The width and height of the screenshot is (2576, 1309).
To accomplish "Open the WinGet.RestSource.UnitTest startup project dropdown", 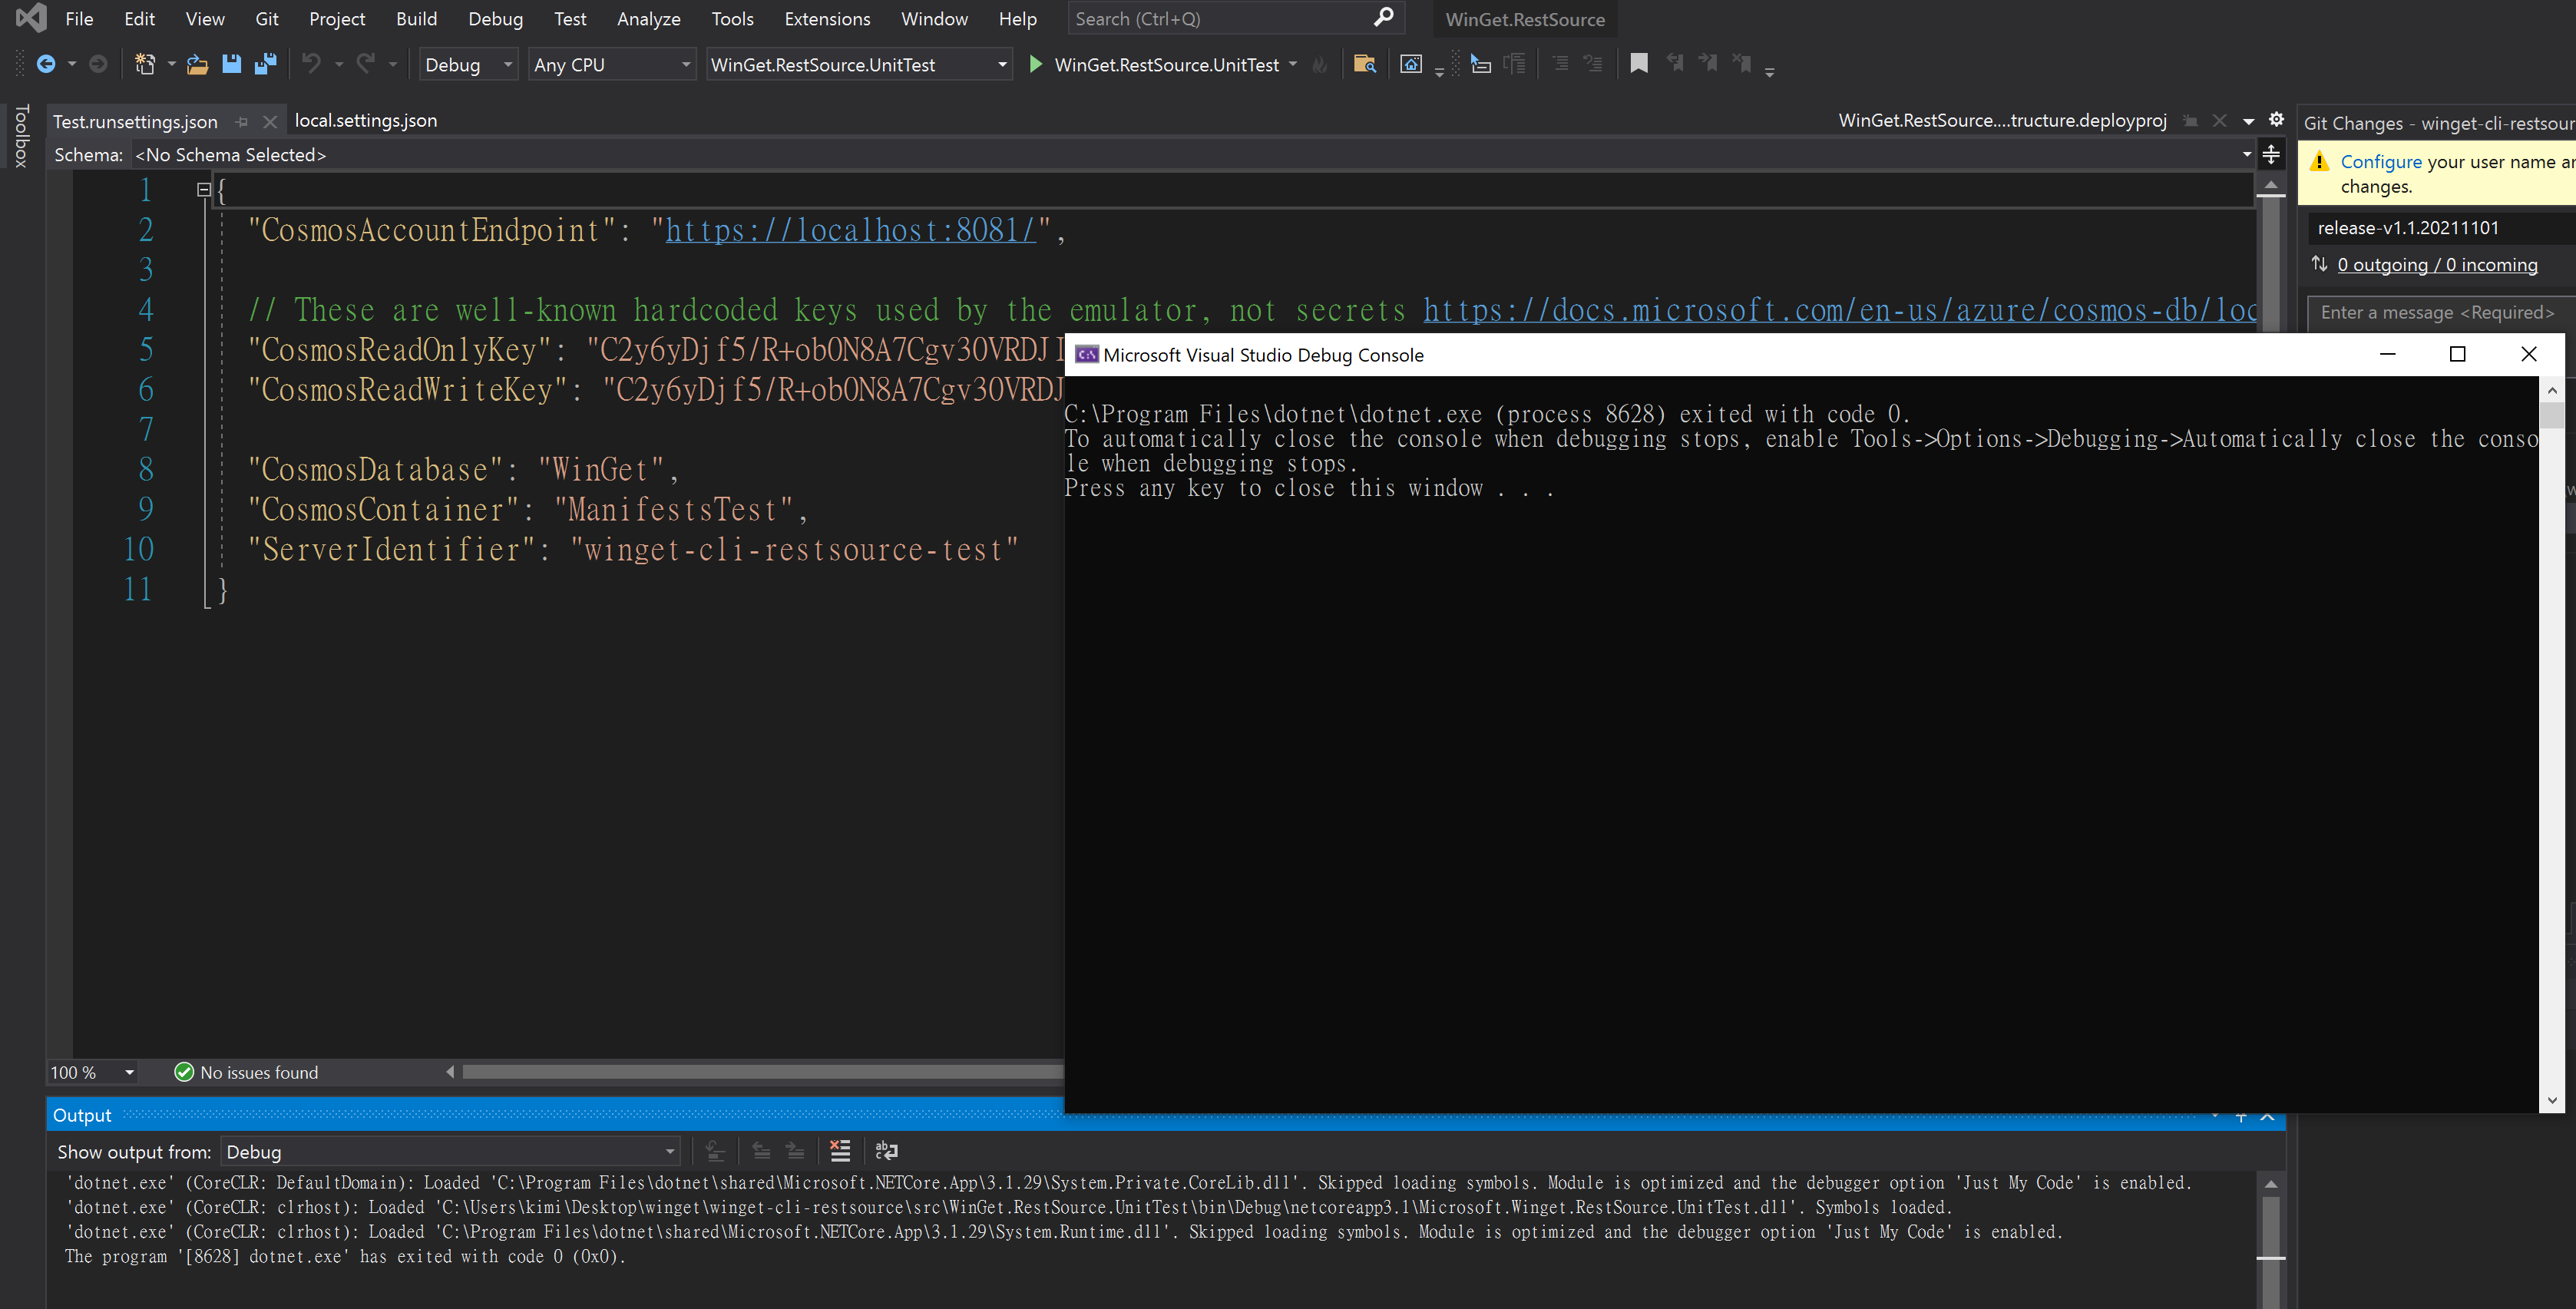I will 858,65.
